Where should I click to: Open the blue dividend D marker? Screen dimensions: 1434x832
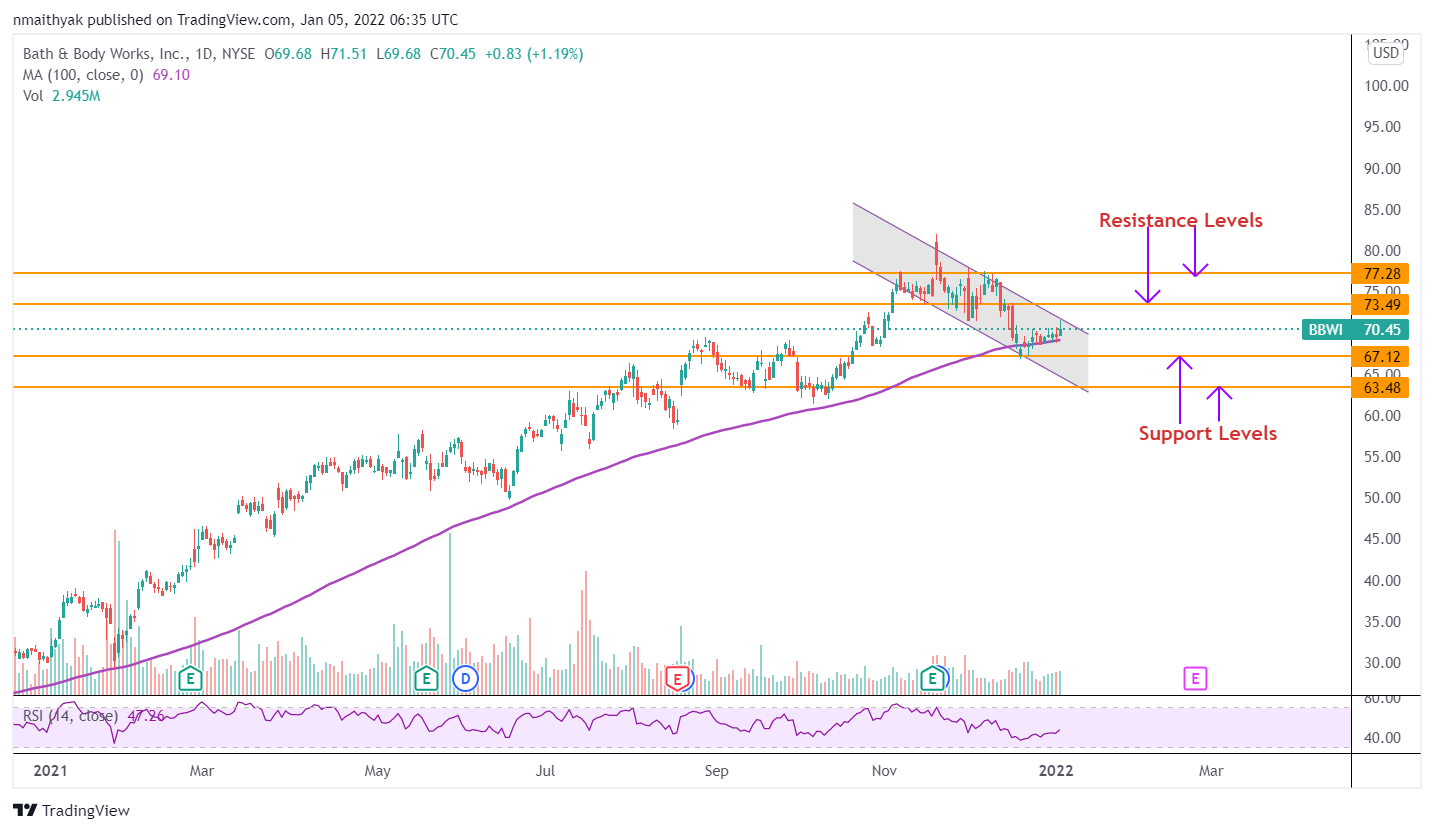coord(463,679)
